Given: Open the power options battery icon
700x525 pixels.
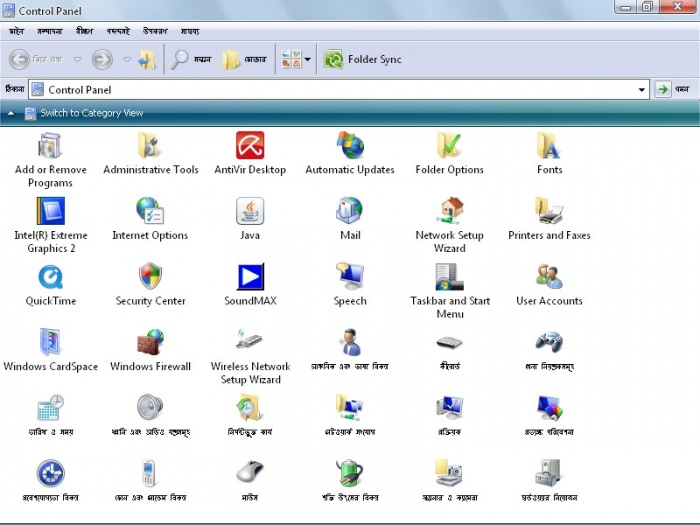Looking at the screenshot, I should click(350, 481).
